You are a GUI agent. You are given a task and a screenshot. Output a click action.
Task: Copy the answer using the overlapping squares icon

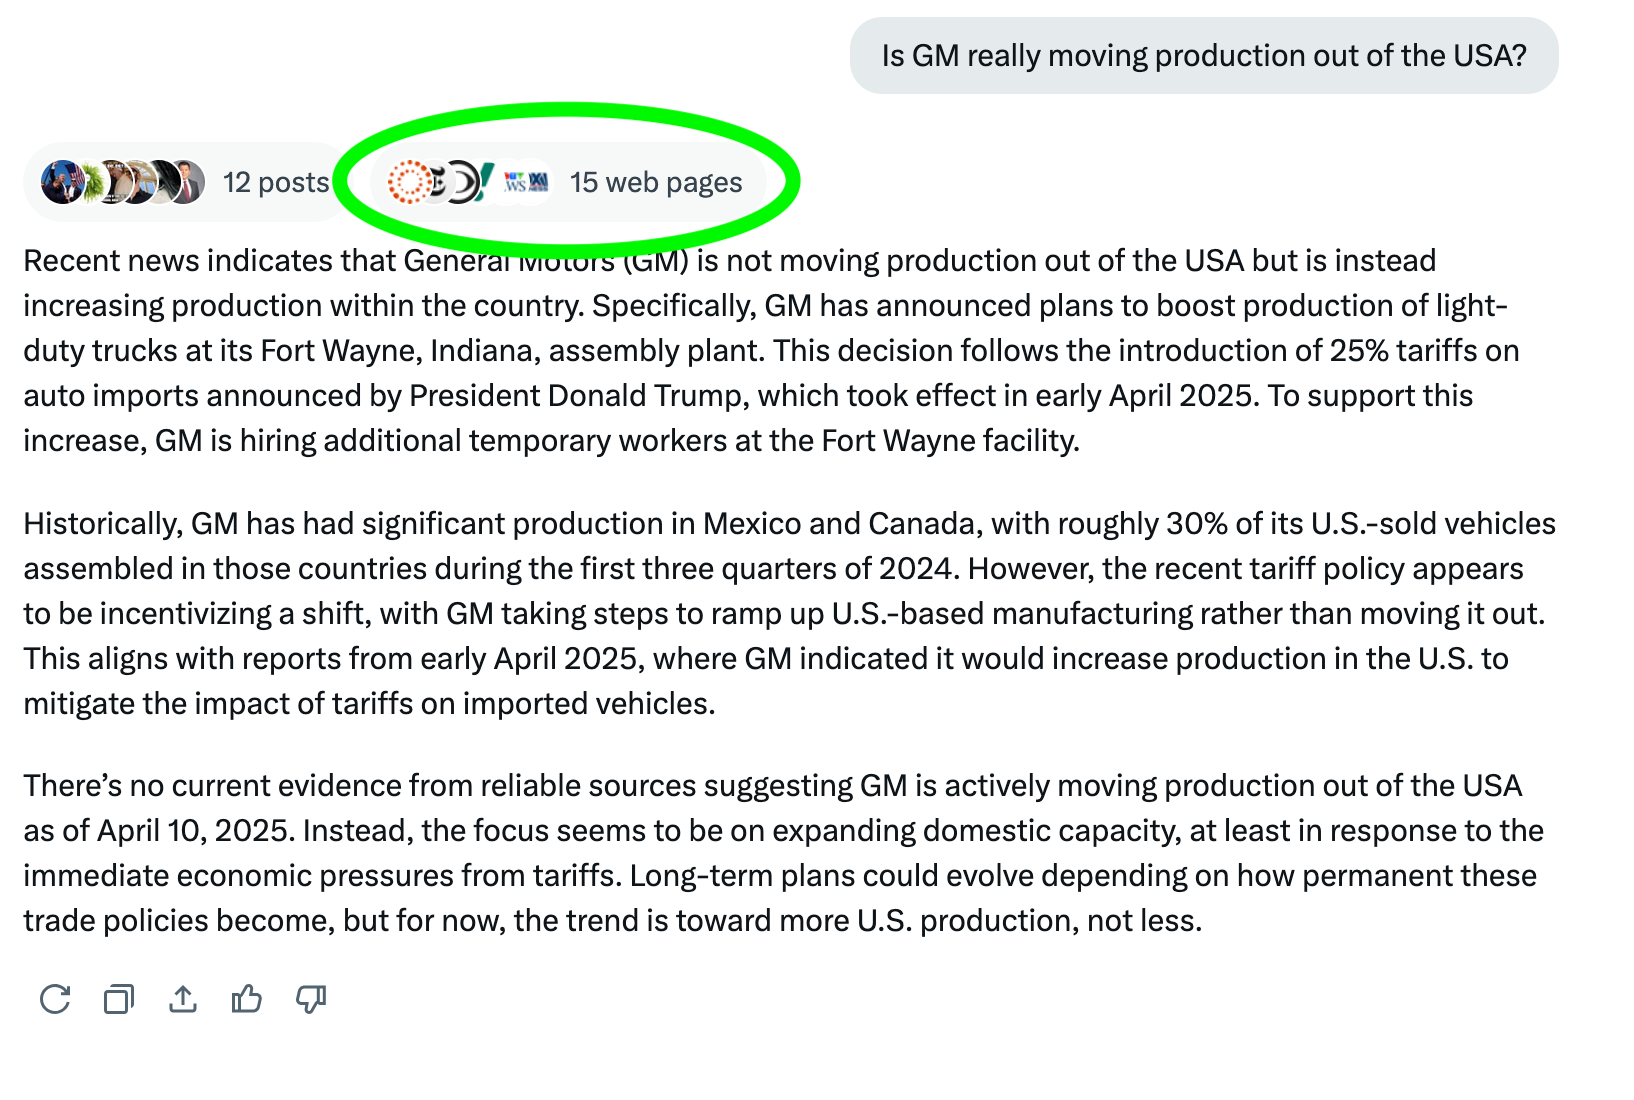[119, 999]
